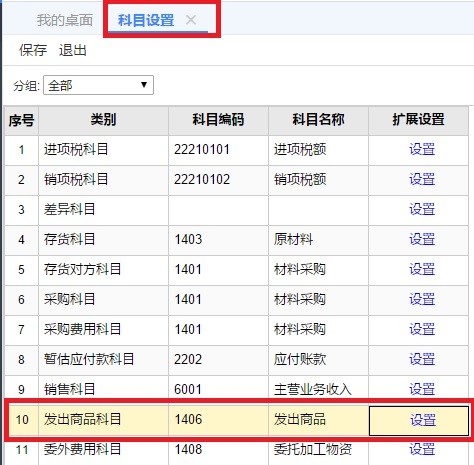Select the 销售科目 category cell
This screenshot has height=465, width=474.
coord(103,388)
